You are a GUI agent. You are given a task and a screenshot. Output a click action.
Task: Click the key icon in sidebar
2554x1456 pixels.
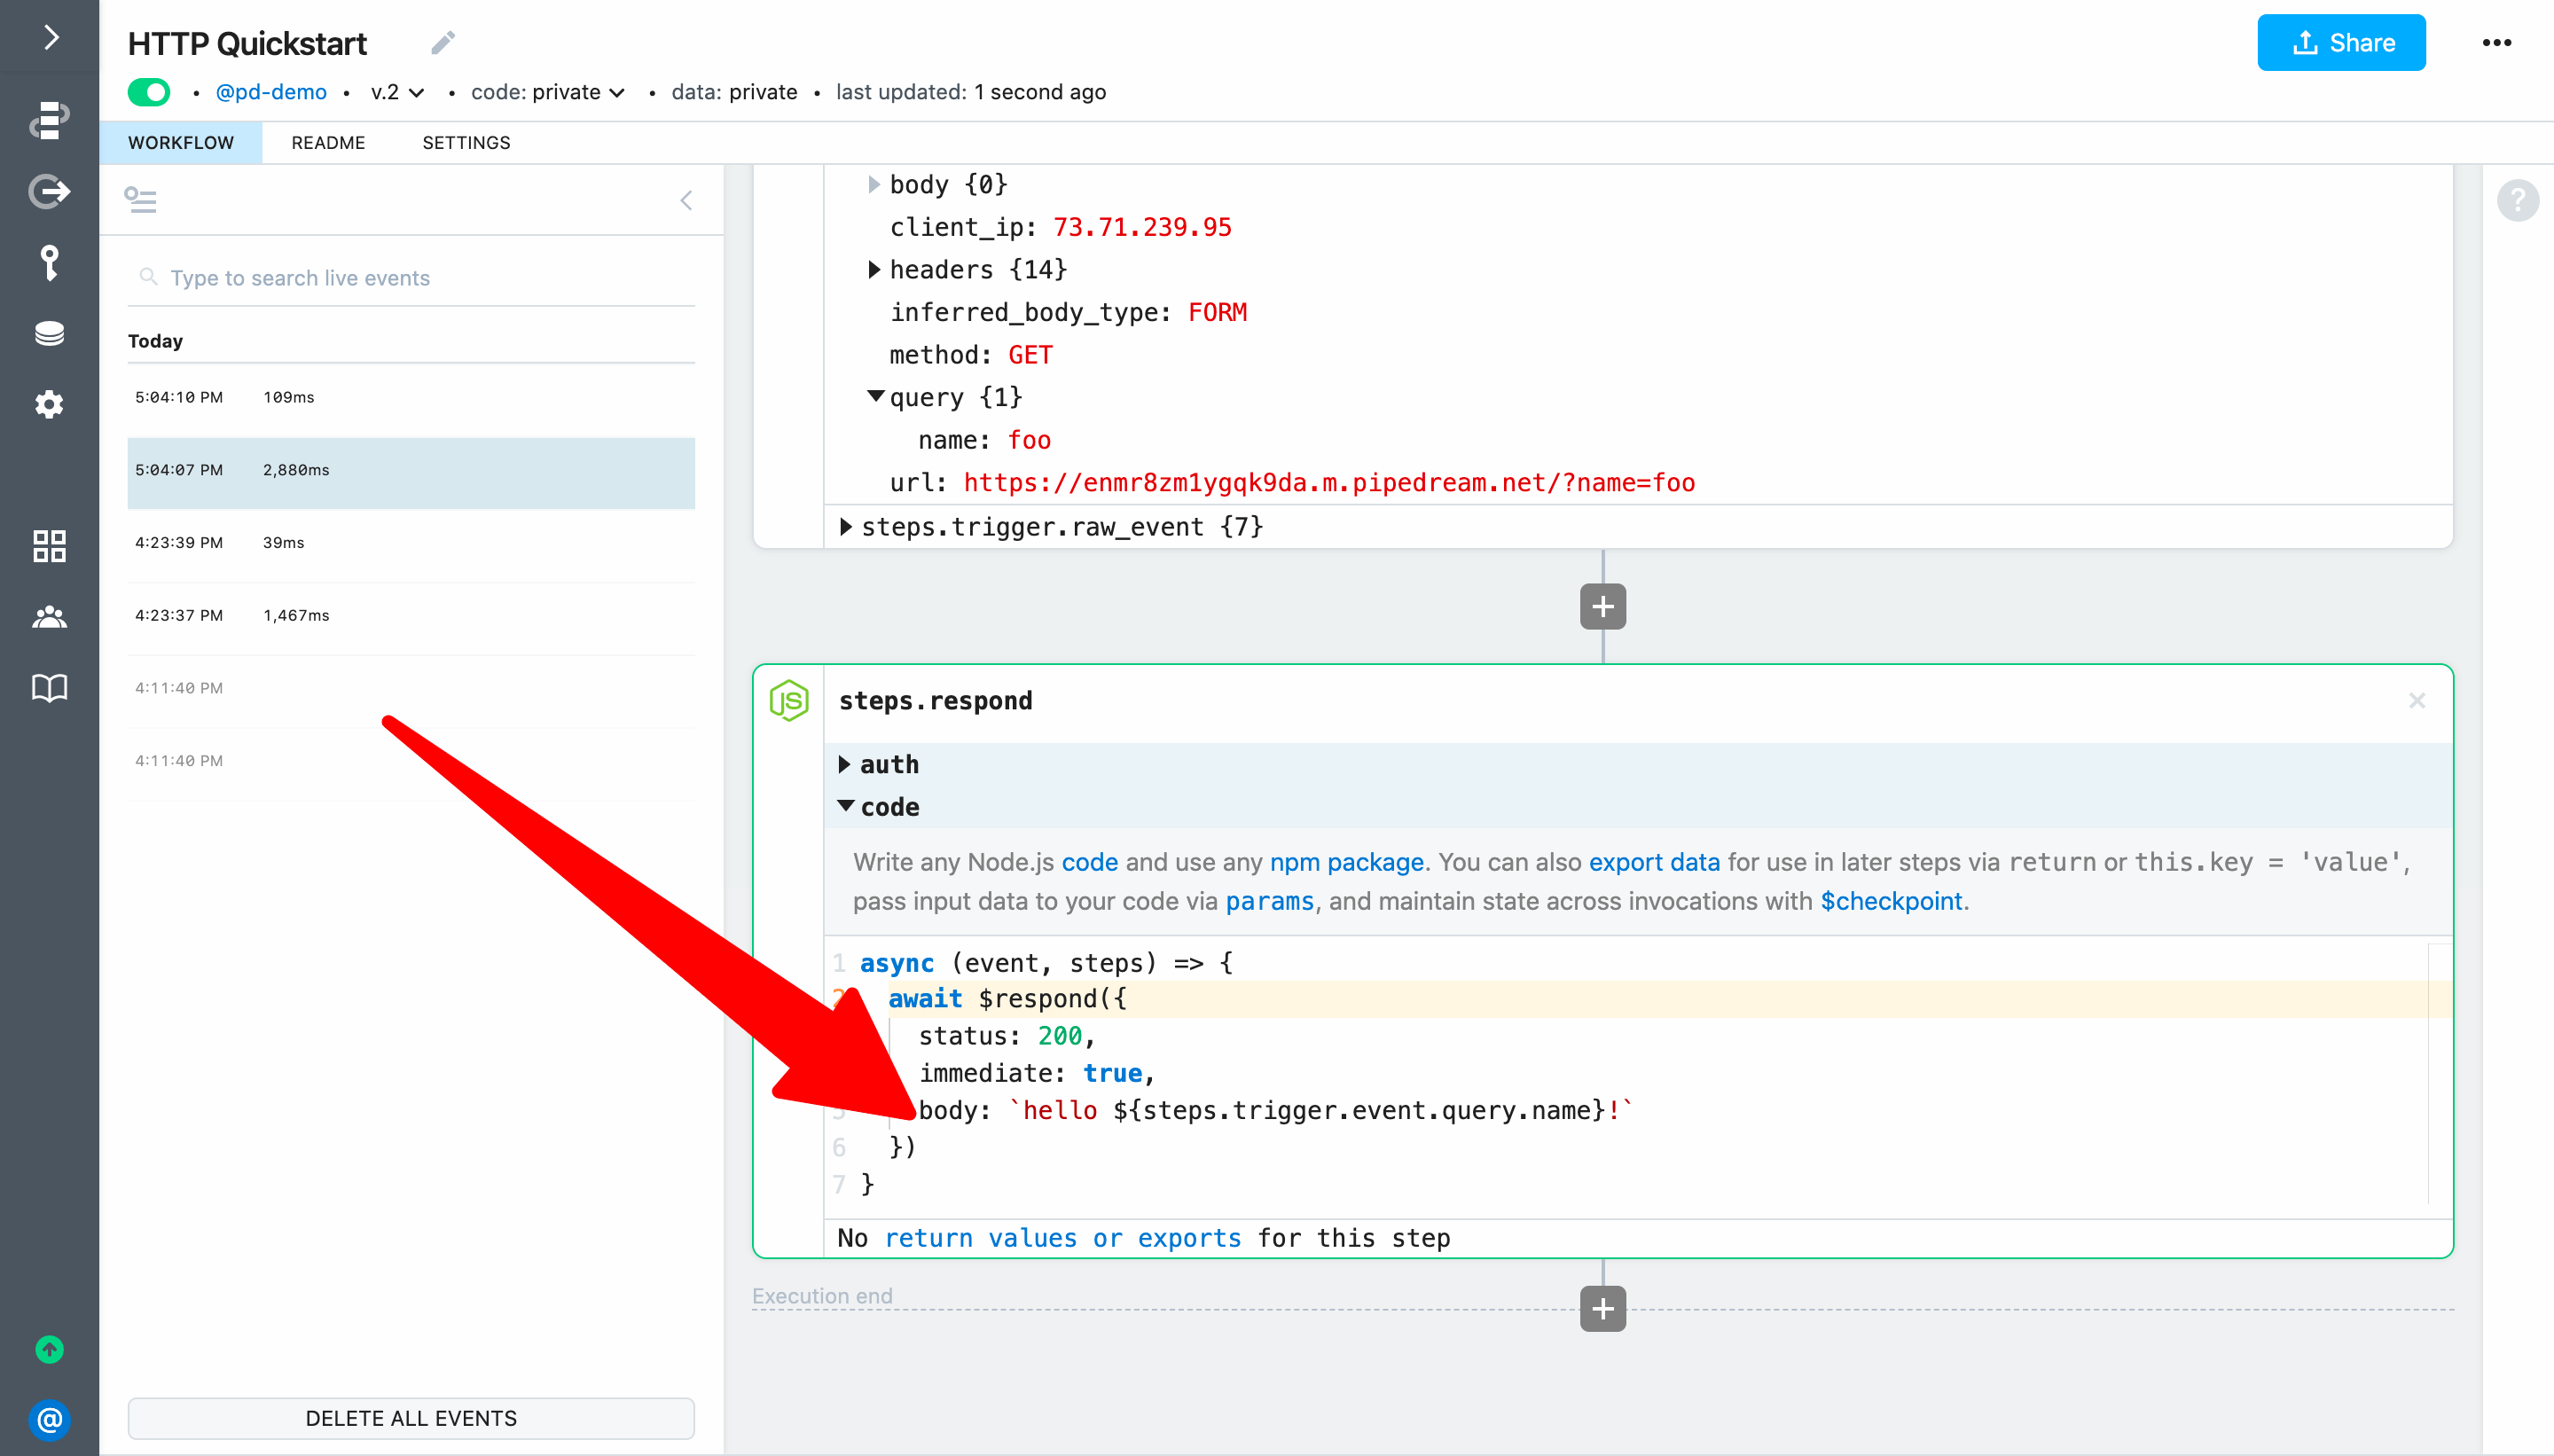tap(49, 262)
